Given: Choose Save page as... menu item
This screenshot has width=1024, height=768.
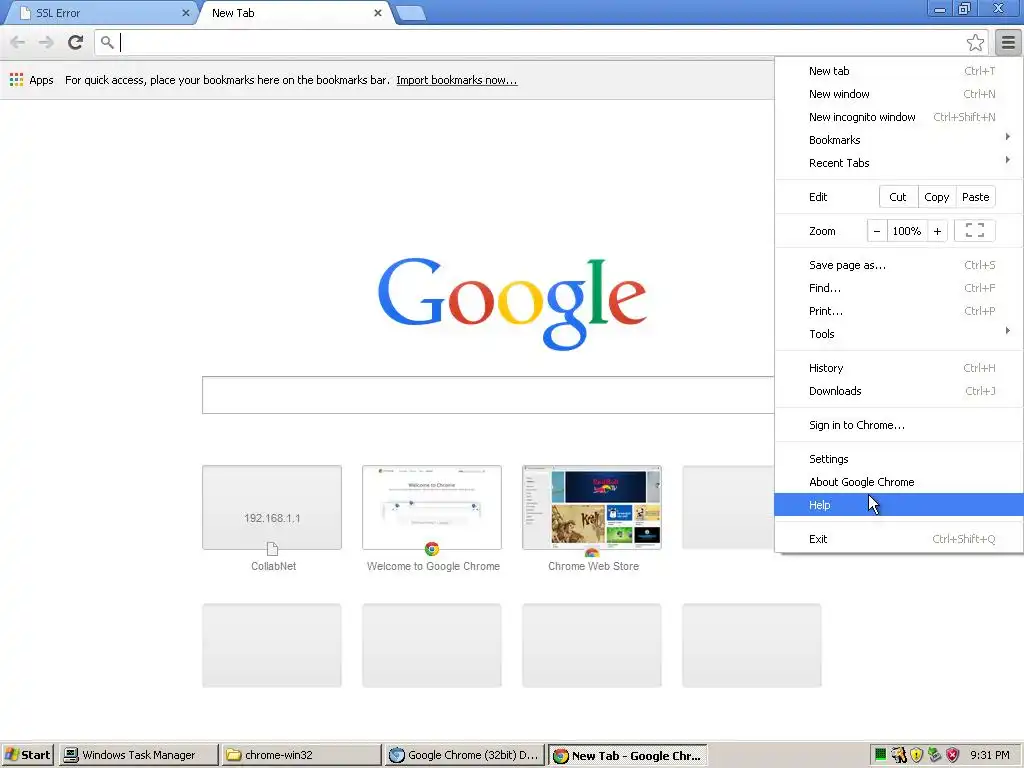Looking at the screenshot, I should point(899,264).
